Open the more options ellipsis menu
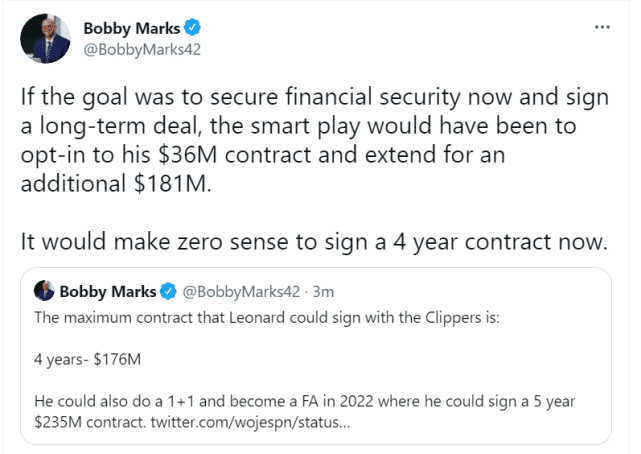This screenshot has width=641, height=454. 601,26
